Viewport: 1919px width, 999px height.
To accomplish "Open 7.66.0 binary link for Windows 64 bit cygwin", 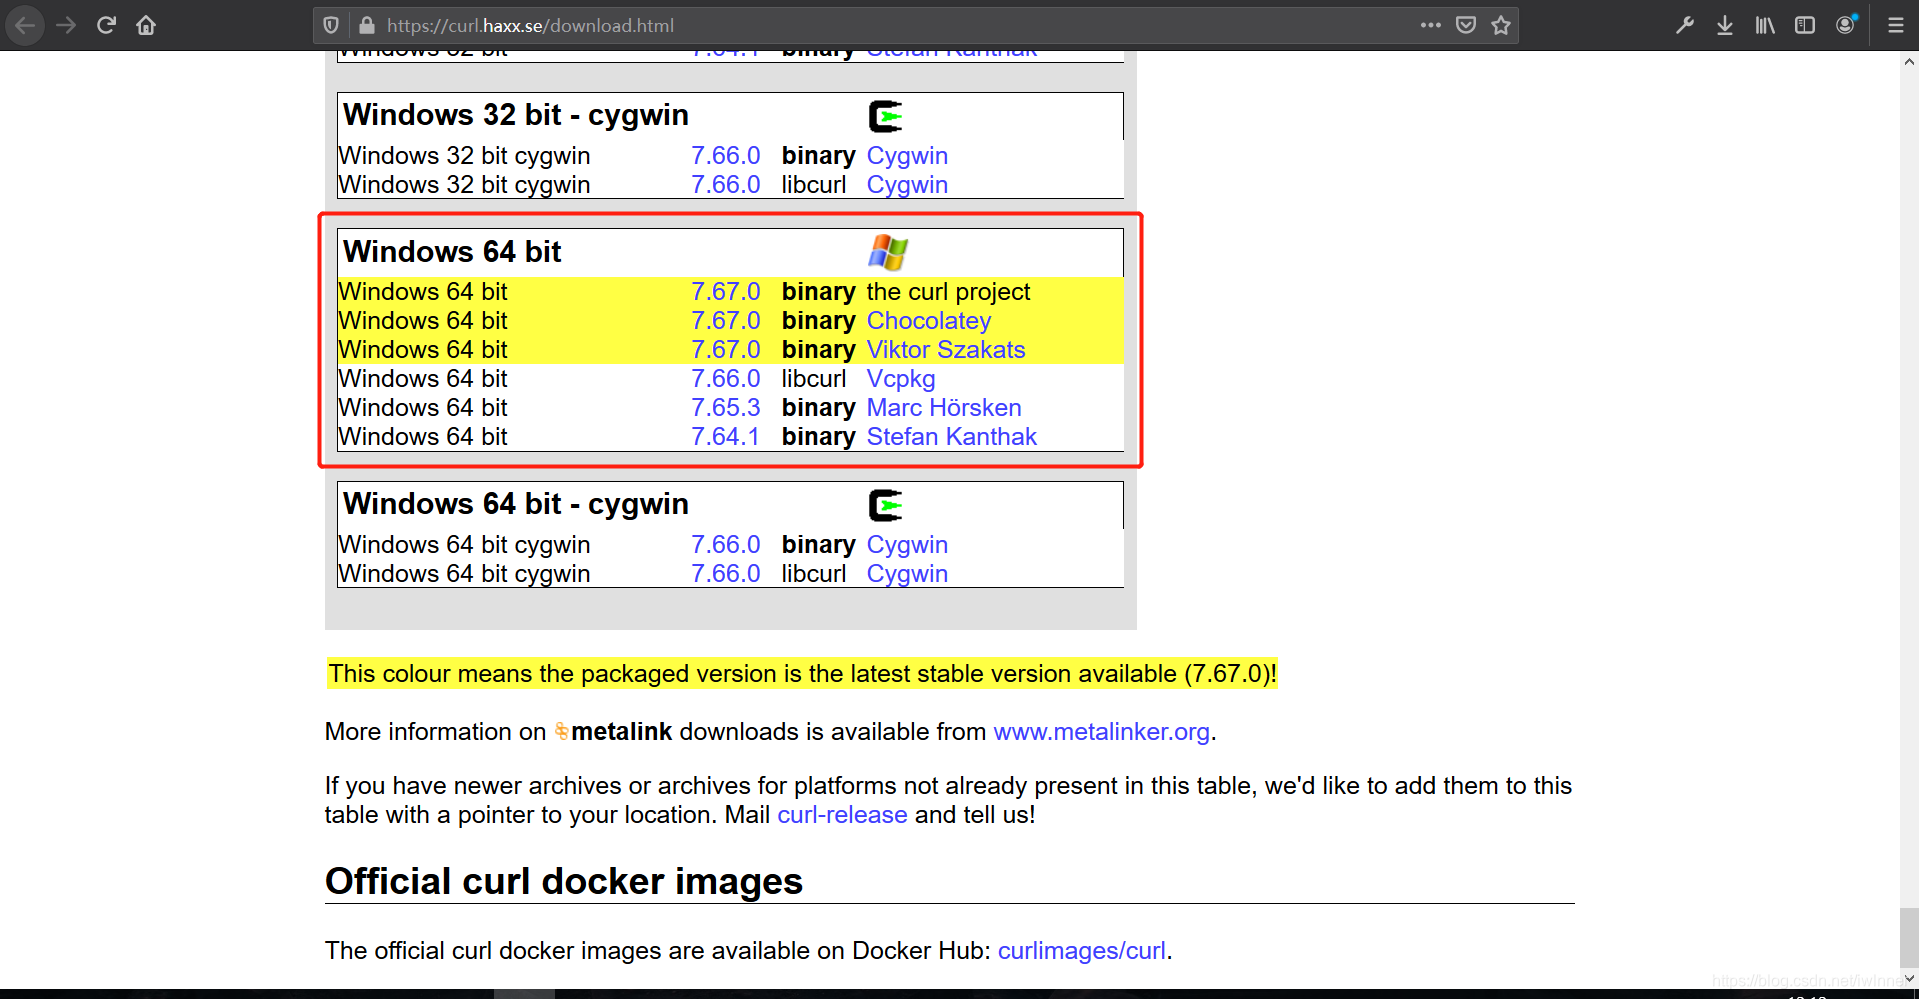I will 726,545.
